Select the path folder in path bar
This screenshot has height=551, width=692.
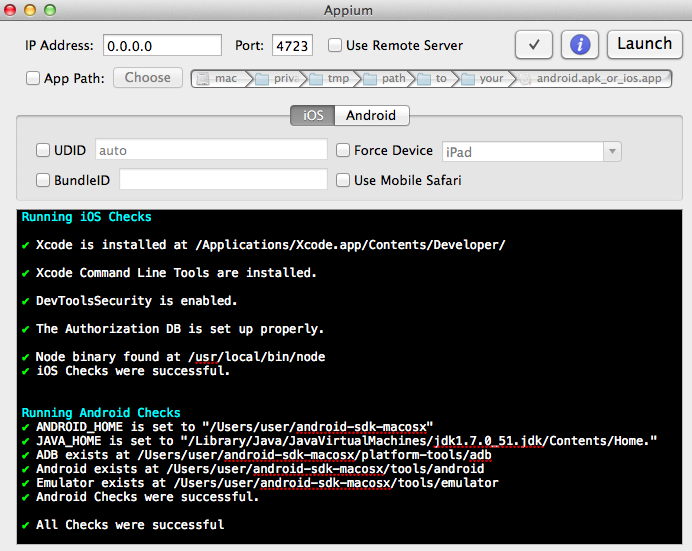(387, 79)
